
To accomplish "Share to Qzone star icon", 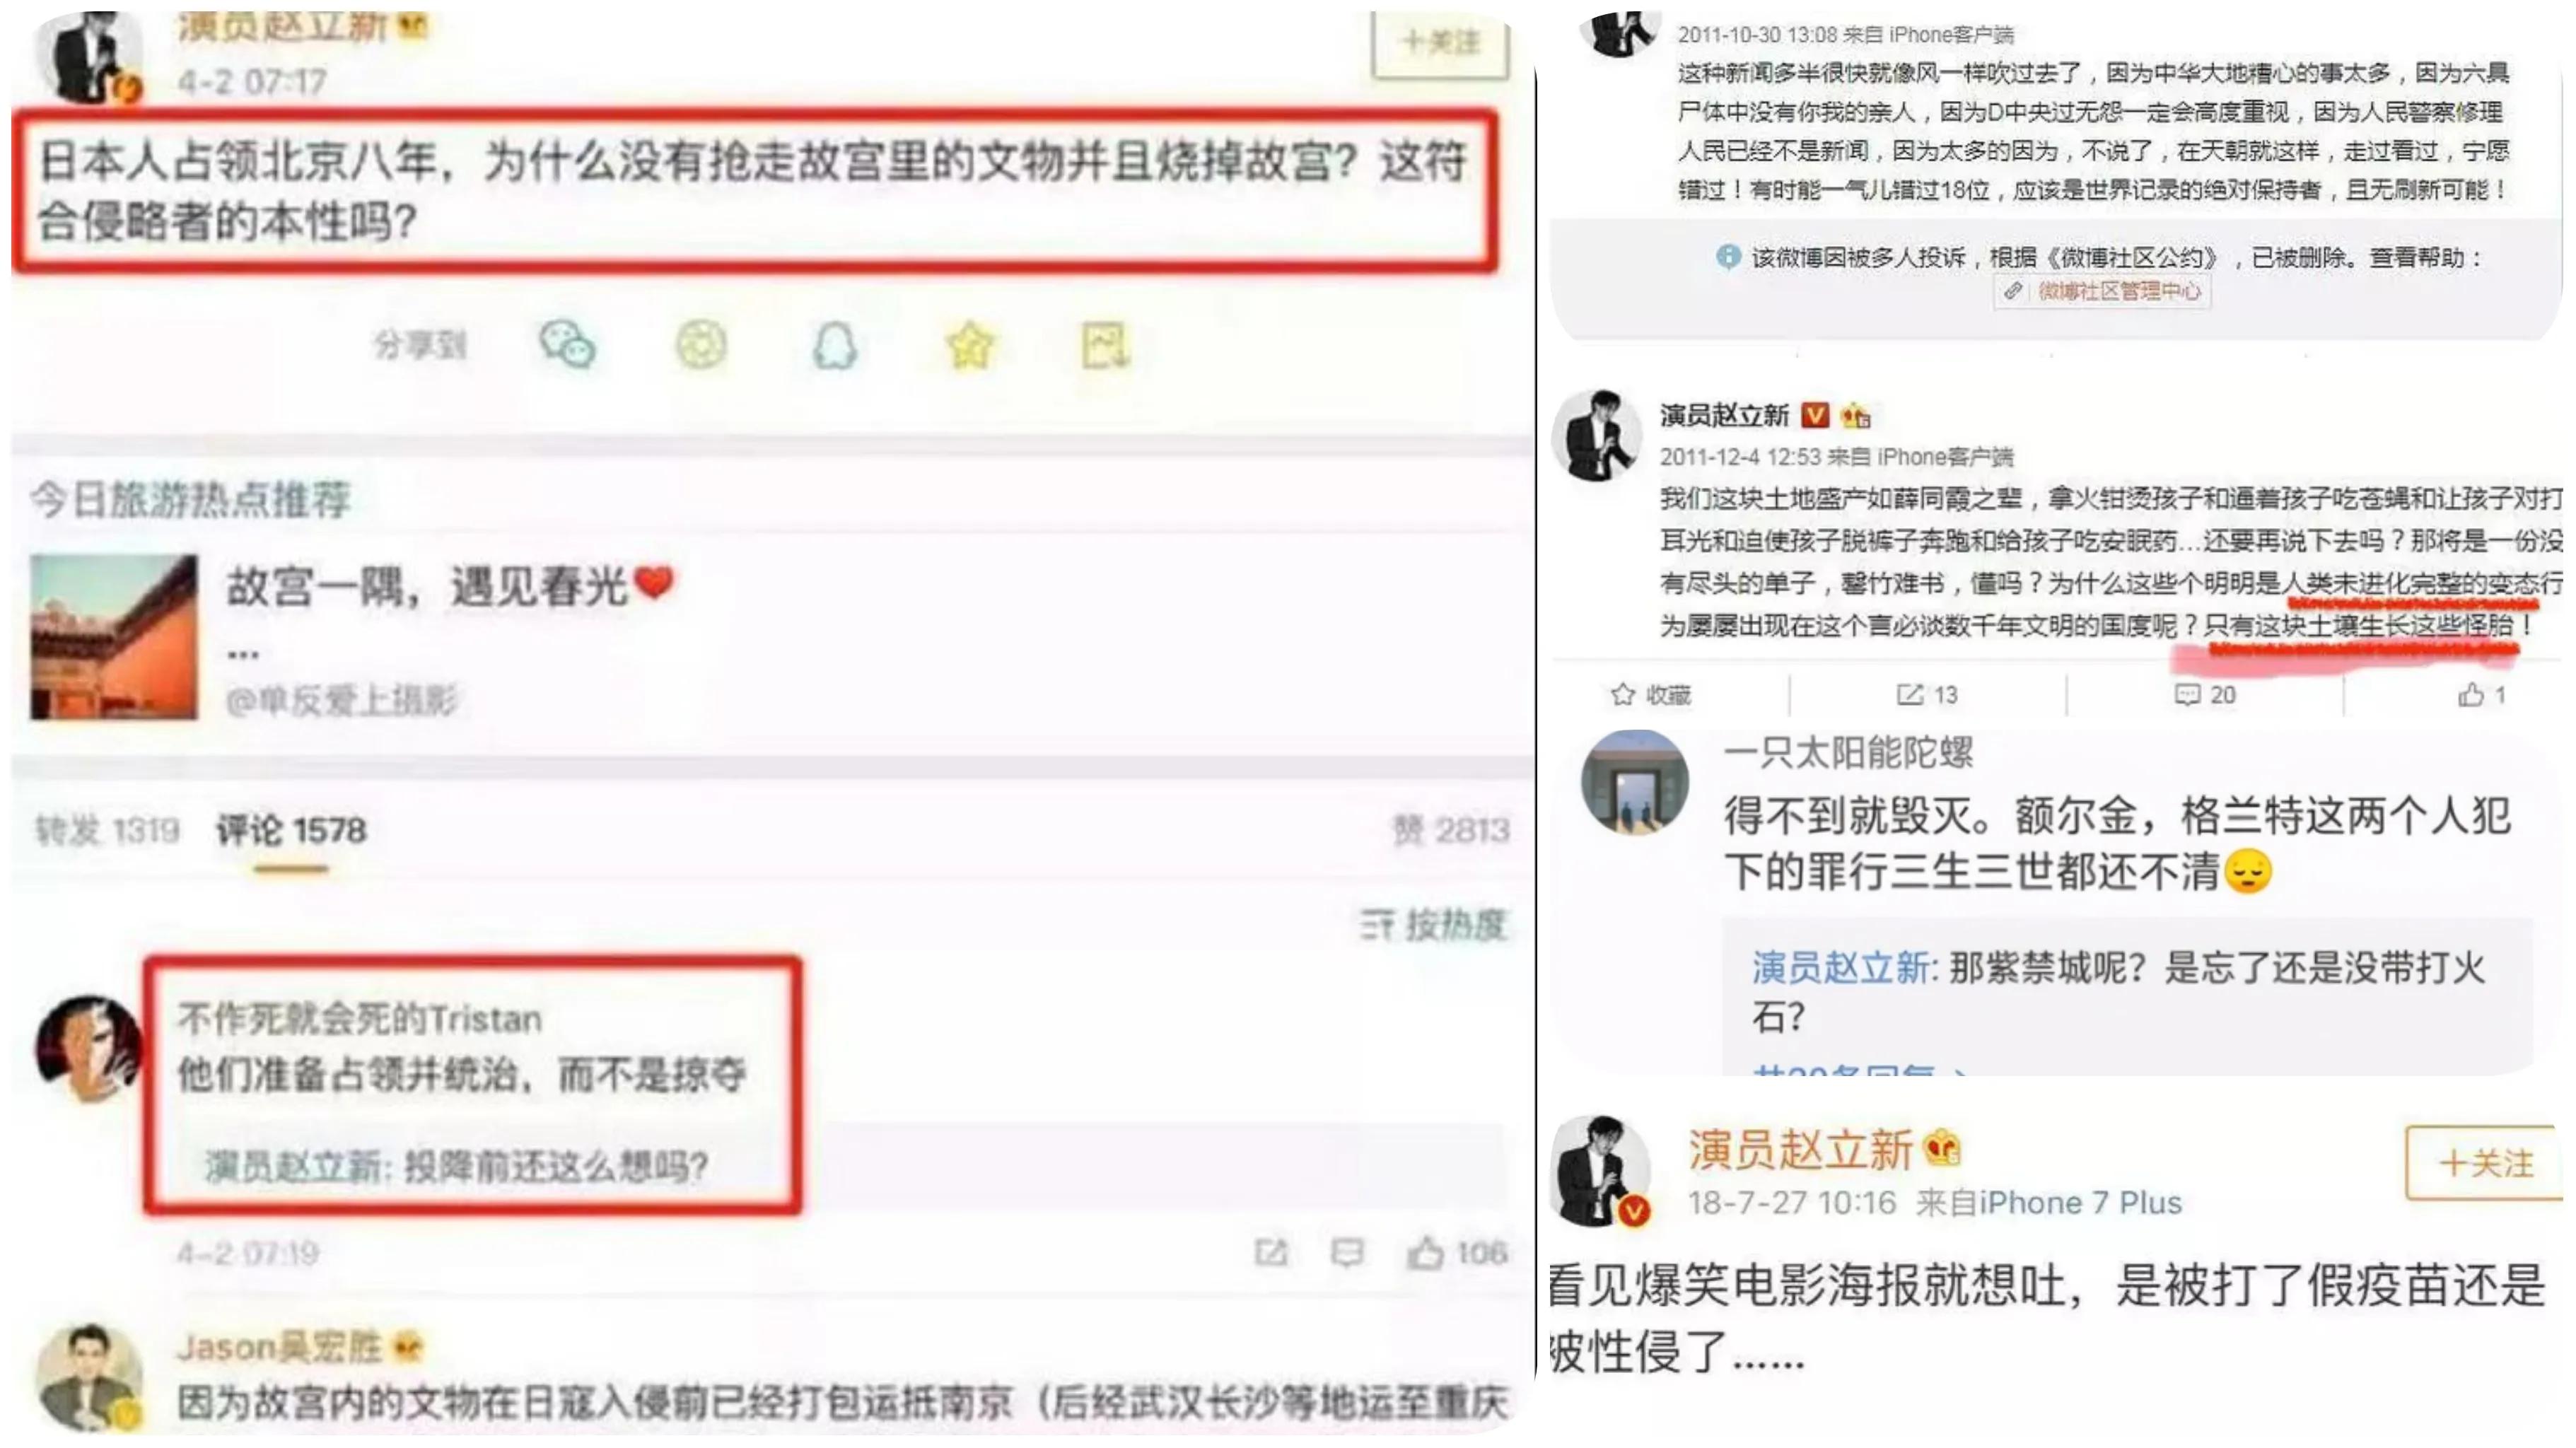I will point(970,346).
